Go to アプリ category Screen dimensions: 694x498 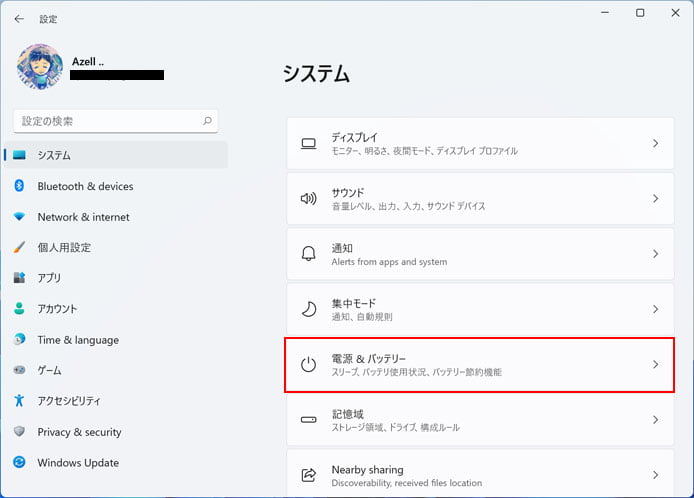[116, 278]
